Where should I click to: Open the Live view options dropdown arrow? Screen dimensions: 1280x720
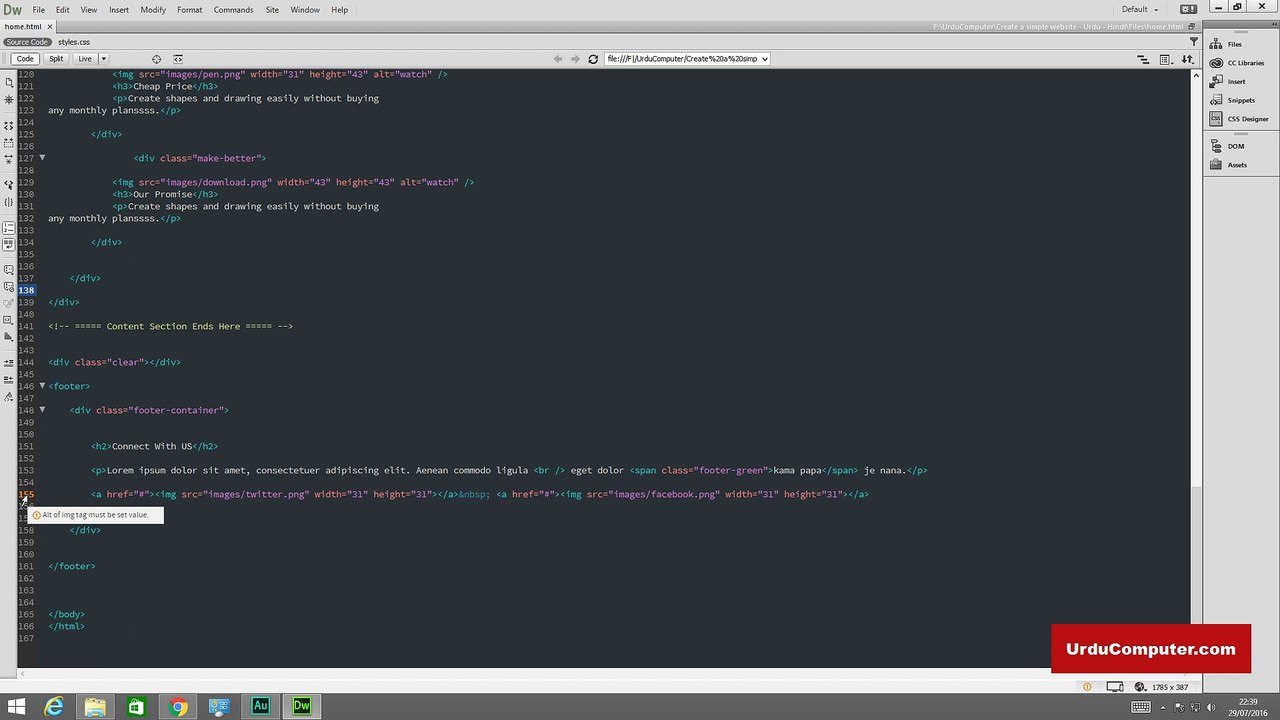pos(103,59)
